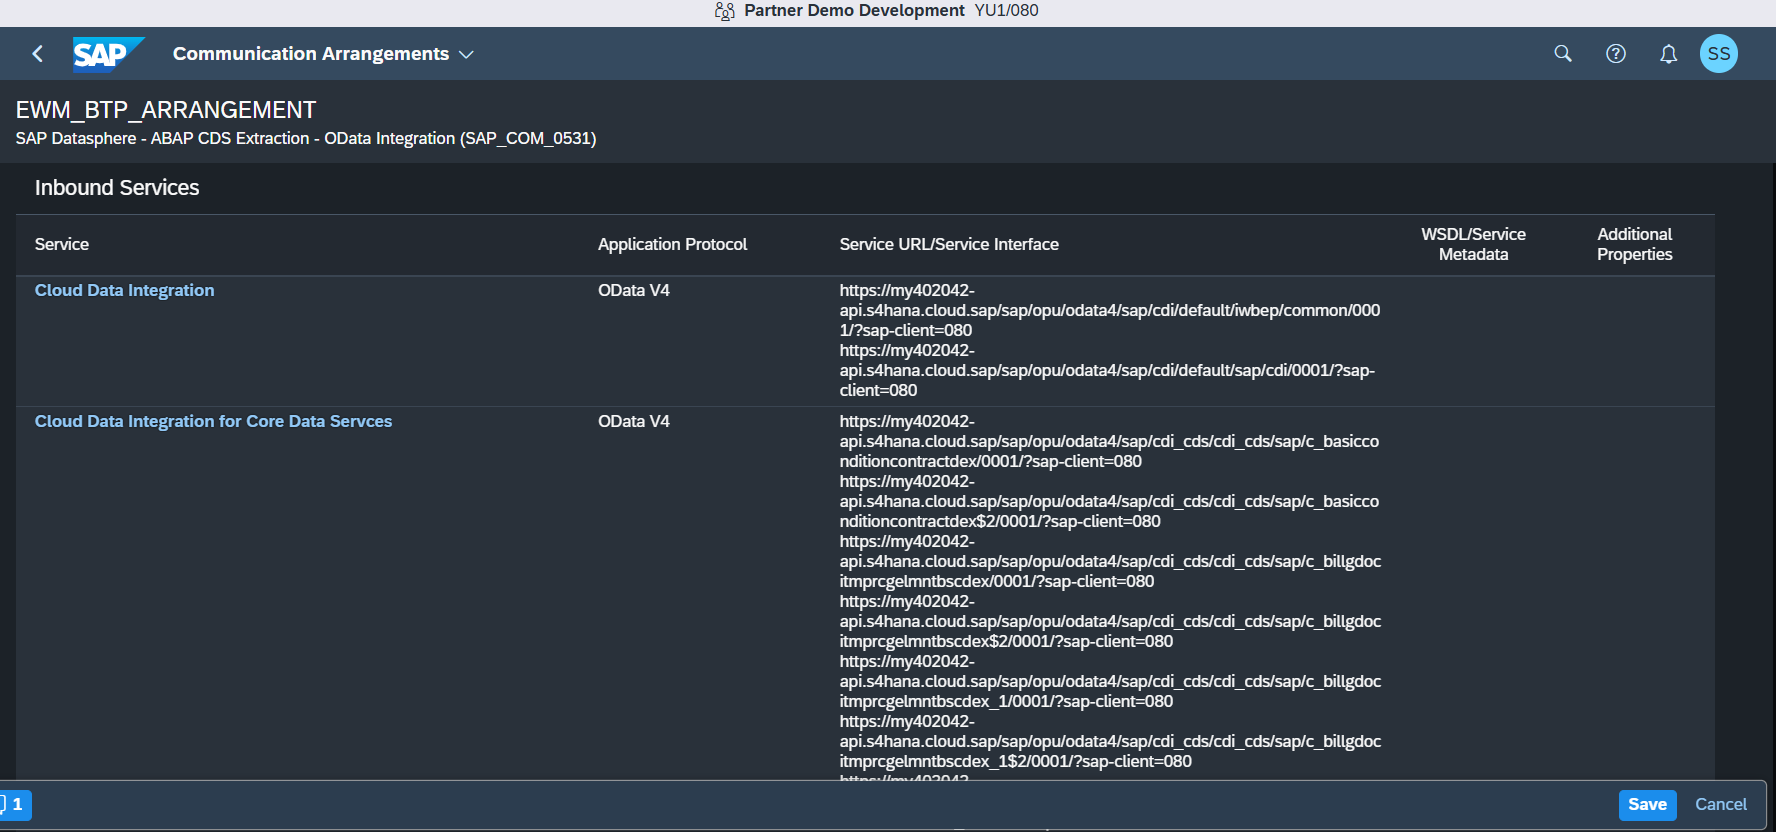The width and height of the screenshot is (1776, 832).
Task: Click the SAP logo
Action: pos(108,54)
